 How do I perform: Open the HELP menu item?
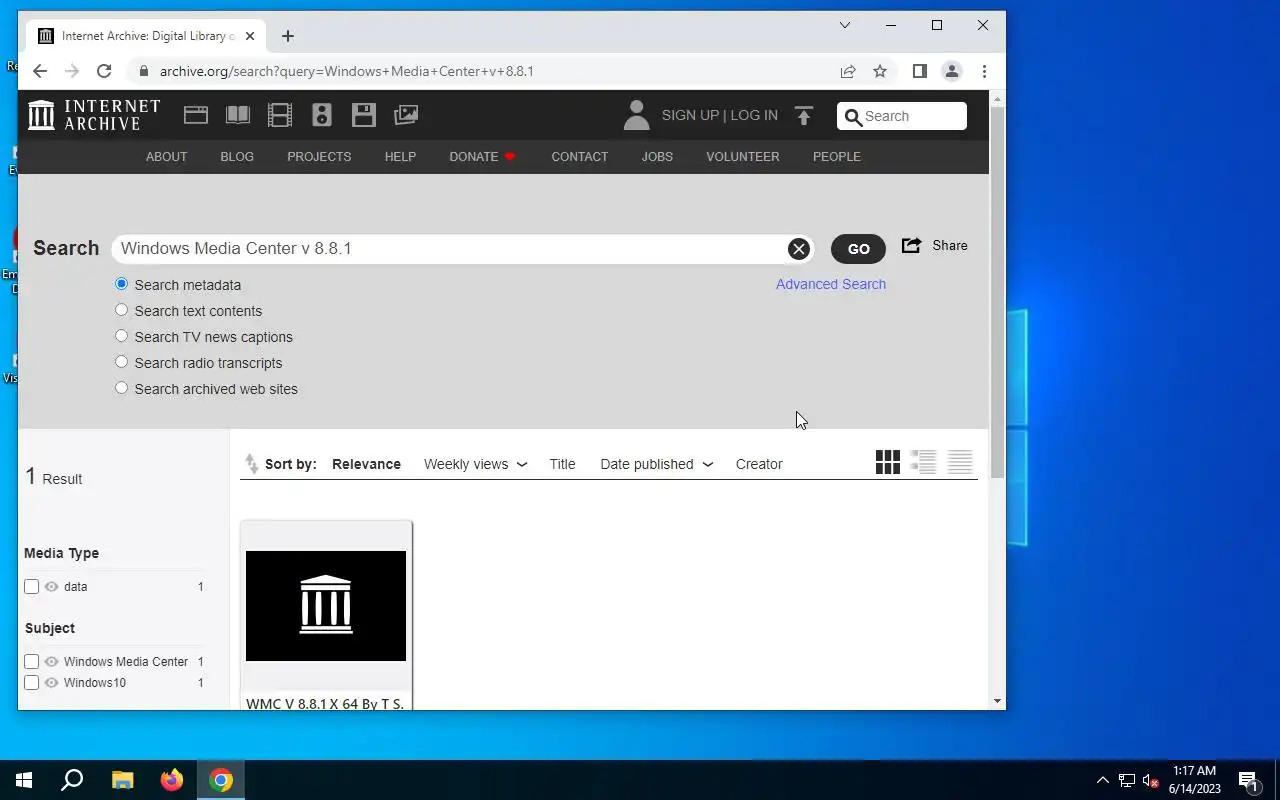400,157
